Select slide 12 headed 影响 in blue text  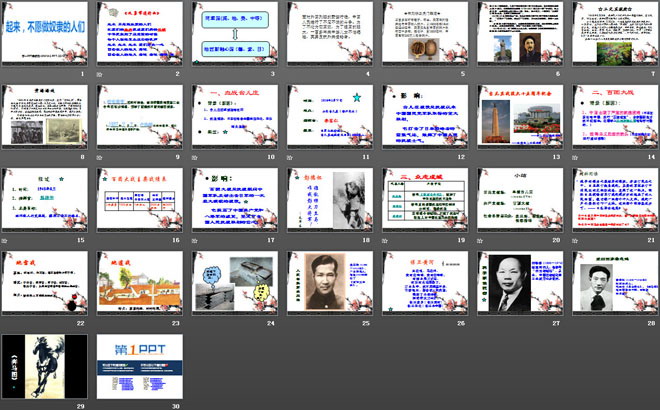point(425,117)
